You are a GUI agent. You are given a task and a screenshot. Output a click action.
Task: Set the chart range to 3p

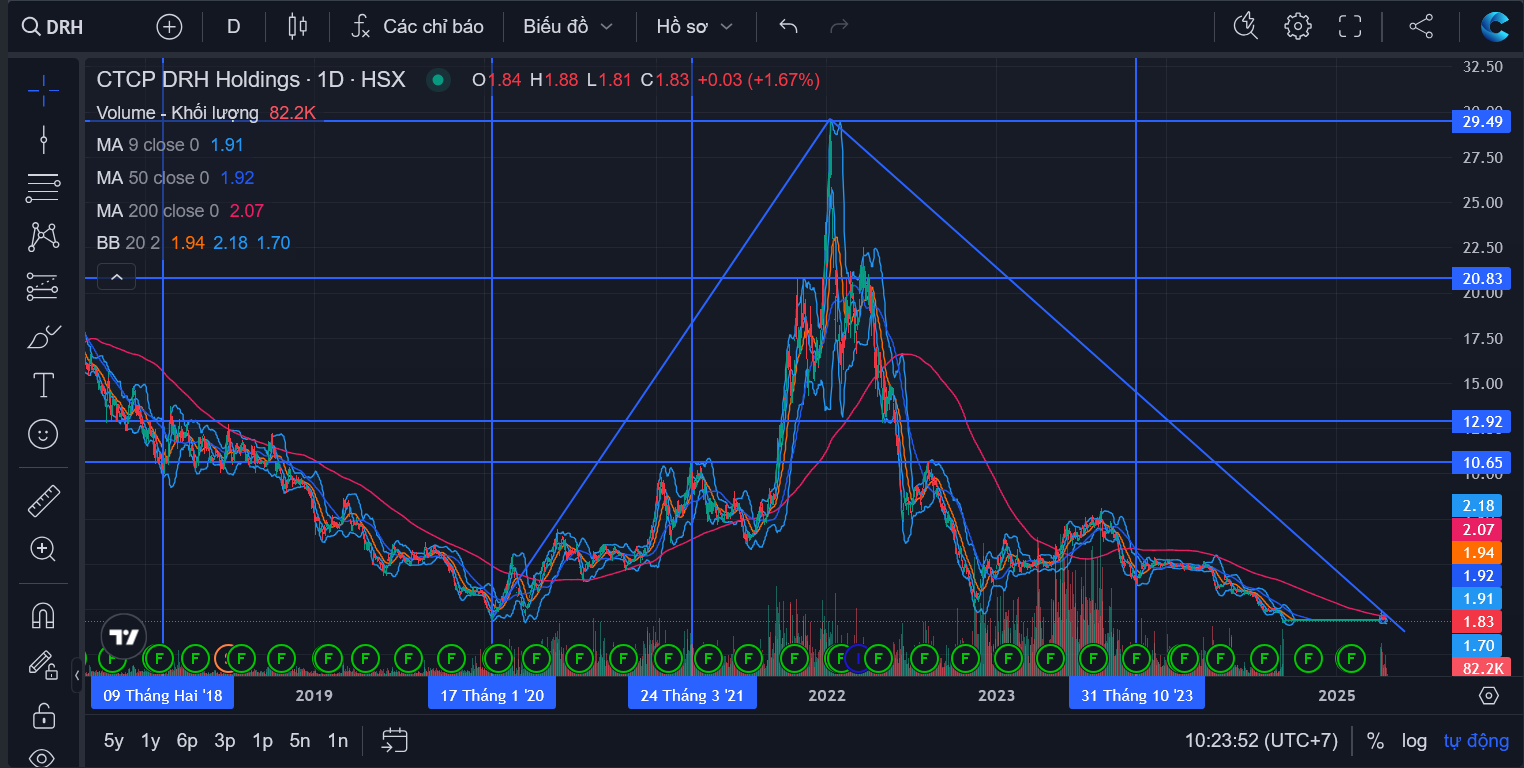(225, 741)
